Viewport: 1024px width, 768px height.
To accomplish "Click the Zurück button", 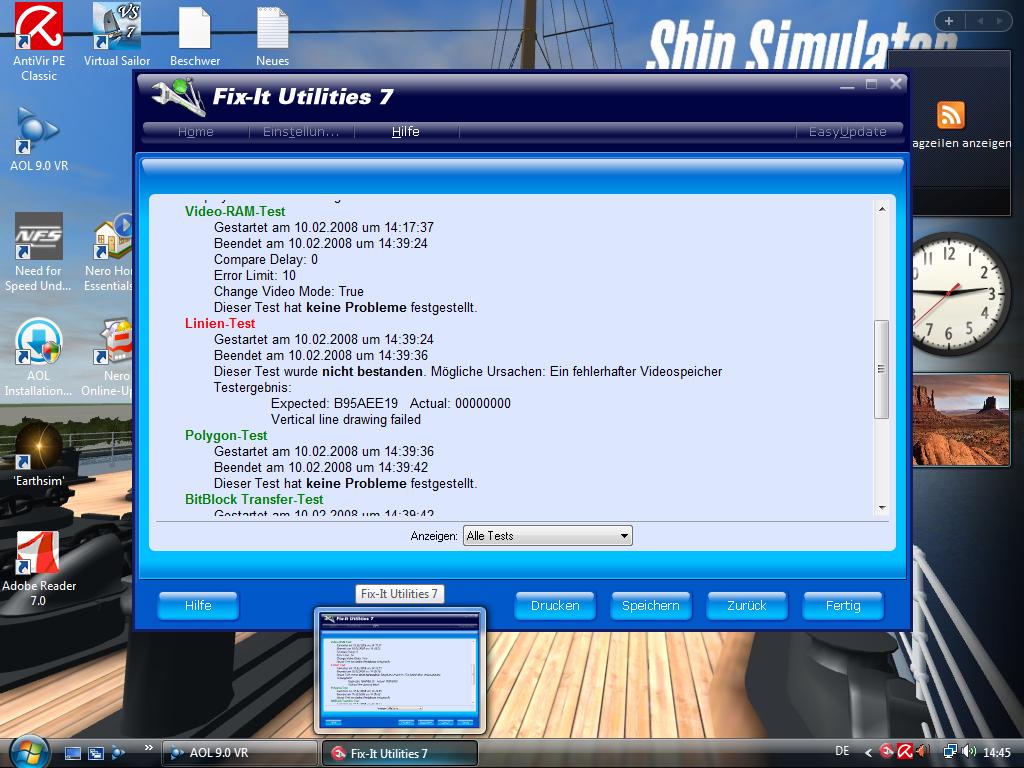I will coord(746,605).
